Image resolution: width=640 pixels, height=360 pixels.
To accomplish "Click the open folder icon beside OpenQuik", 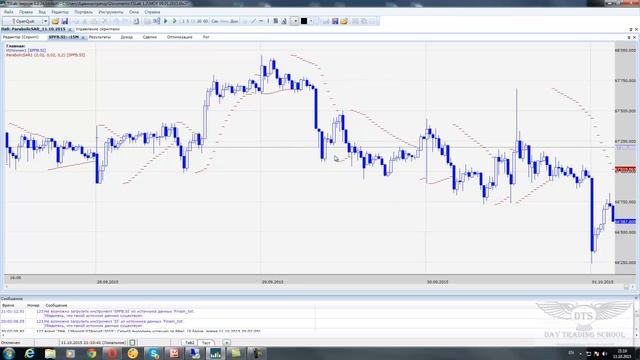I will tap(55, 21).
